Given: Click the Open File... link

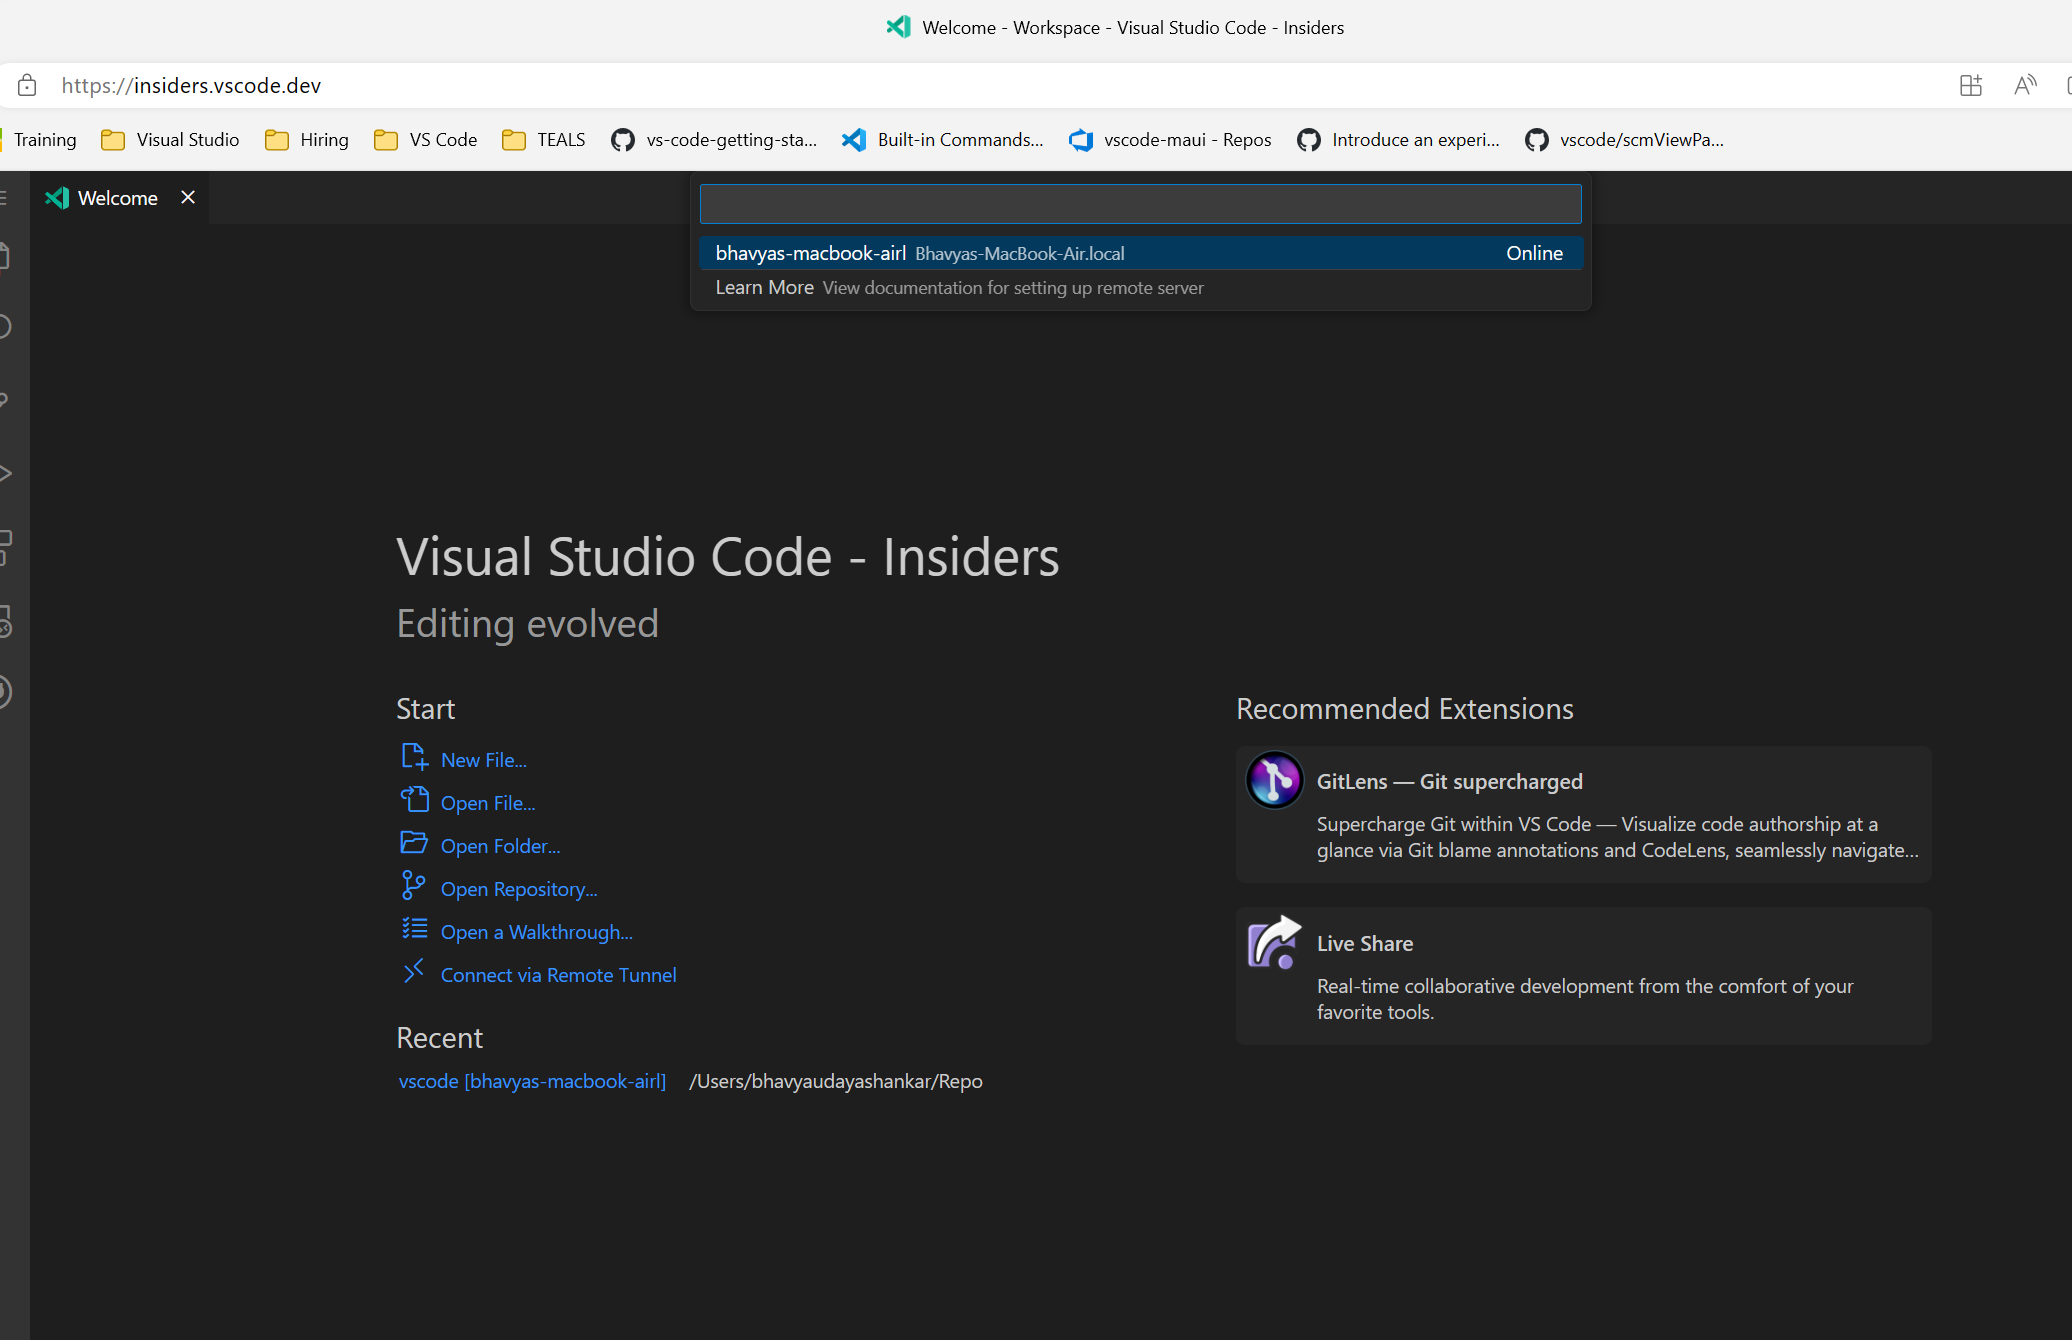Looking at the screenshot, I should click(x=487, y=803).
